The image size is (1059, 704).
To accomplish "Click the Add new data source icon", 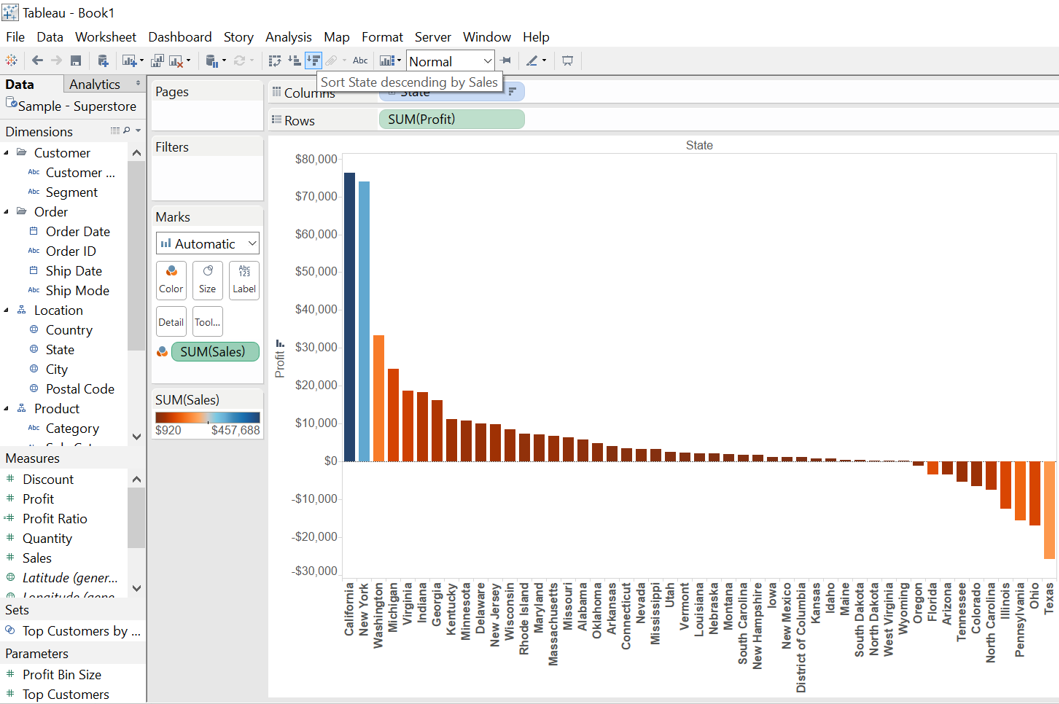I will (x=102, y=61).
